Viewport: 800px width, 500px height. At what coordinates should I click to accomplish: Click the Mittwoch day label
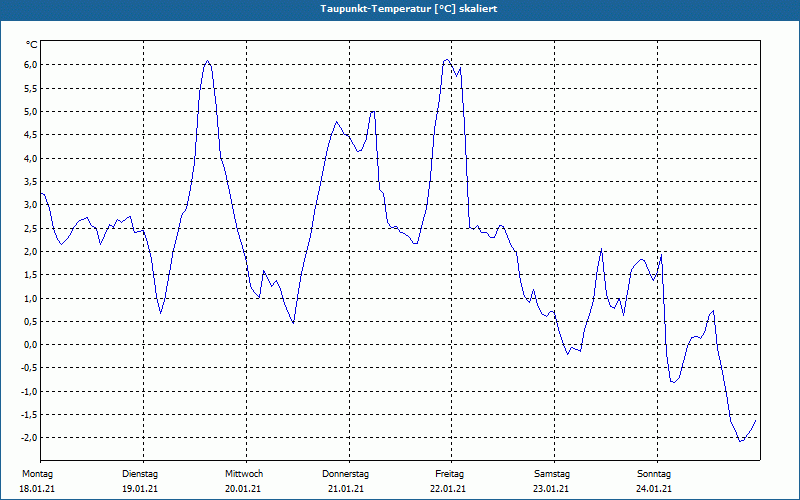coord(244,474)
